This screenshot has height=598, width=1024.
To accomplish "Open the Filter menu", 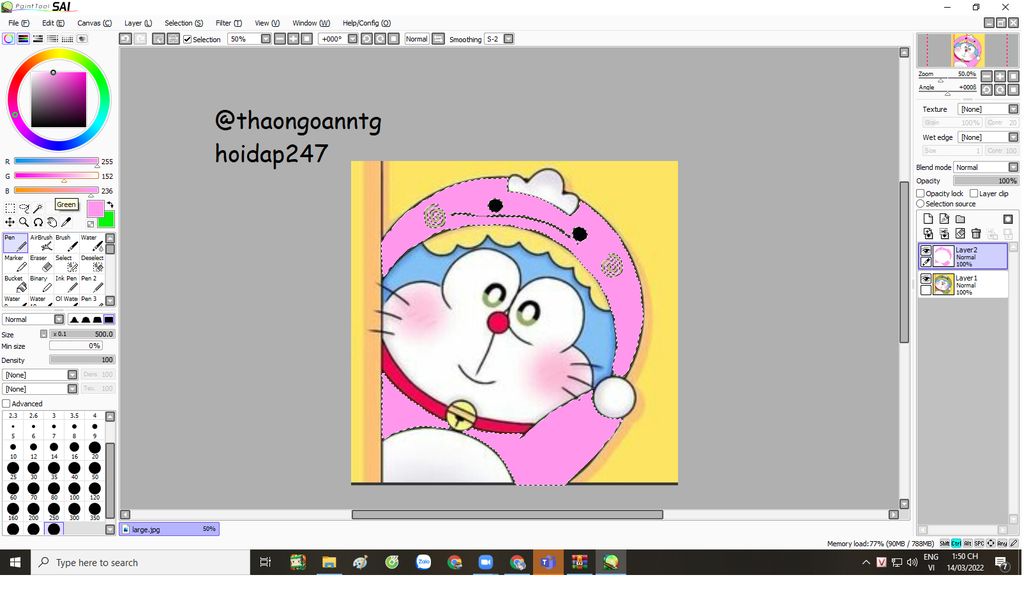I will pos(229,23).
